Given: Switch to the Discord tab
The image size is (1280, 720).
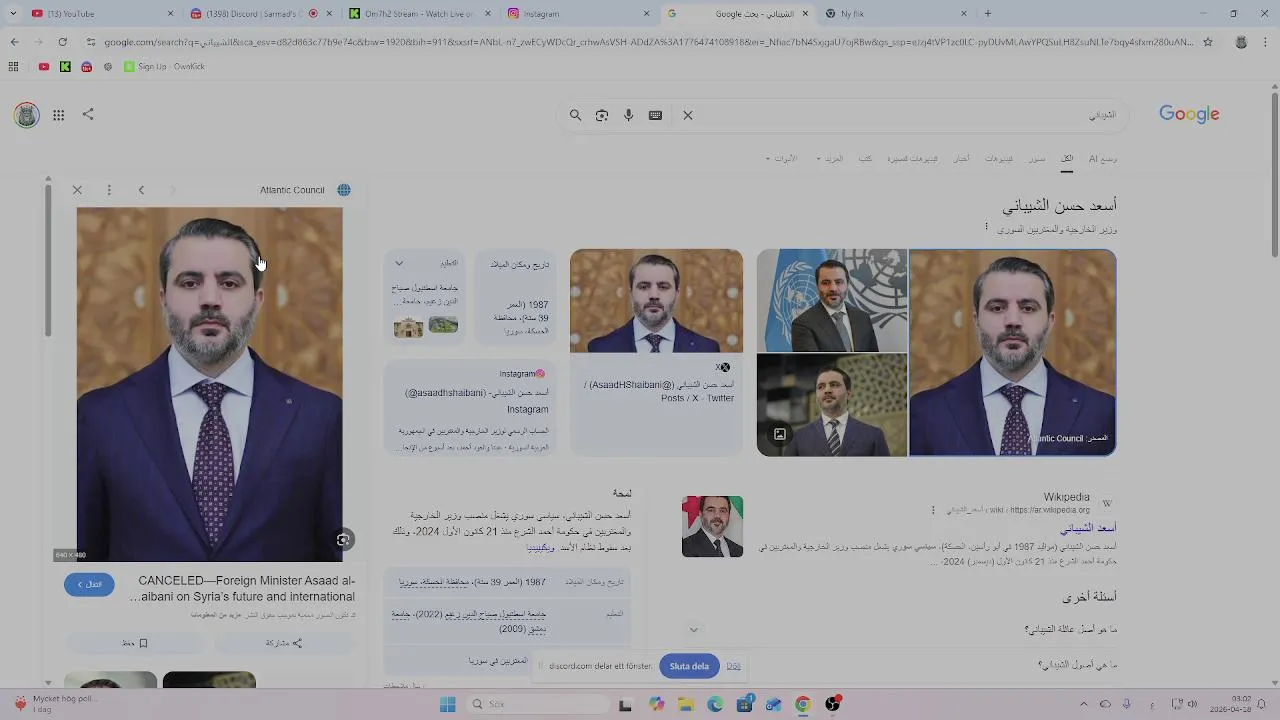Looking at the screenshot, I should click(260, 14).
